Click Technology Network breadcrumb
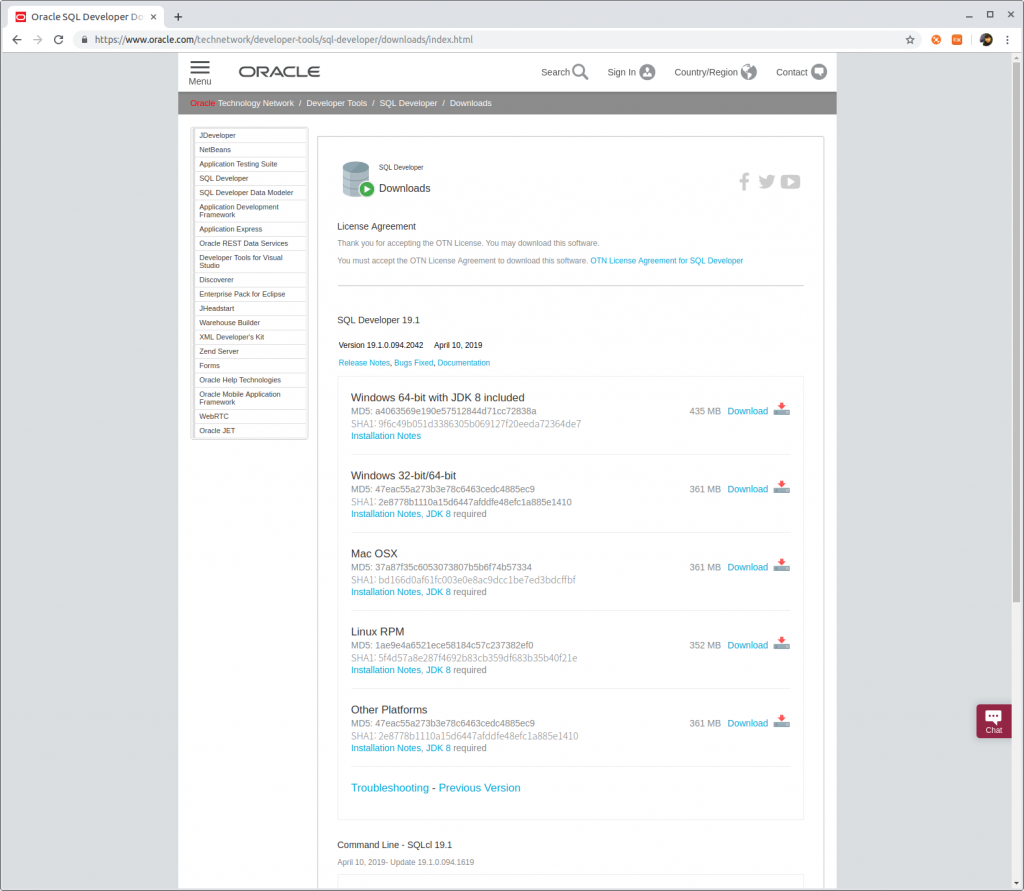1024x891 pixels. tap(255, 103)
